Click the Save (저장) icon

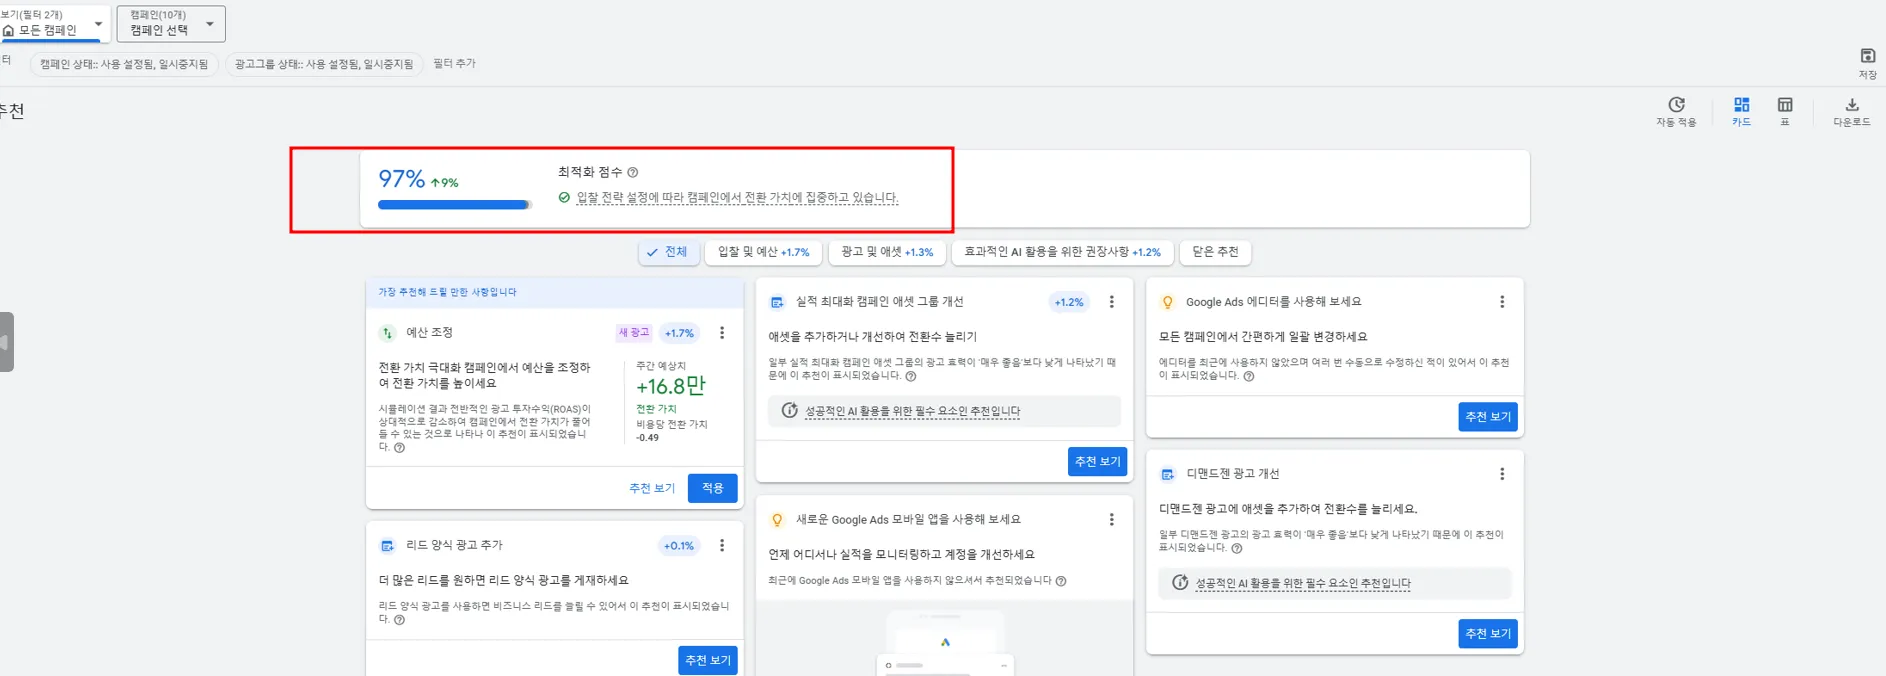[1867, 56]
